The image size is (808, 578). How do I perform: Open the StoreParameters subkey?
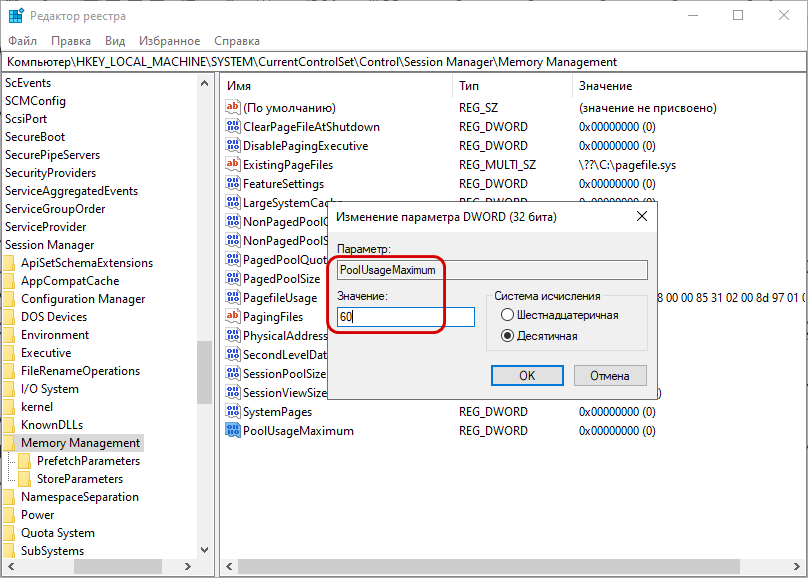pyautogui.click(x=79, y=479)
